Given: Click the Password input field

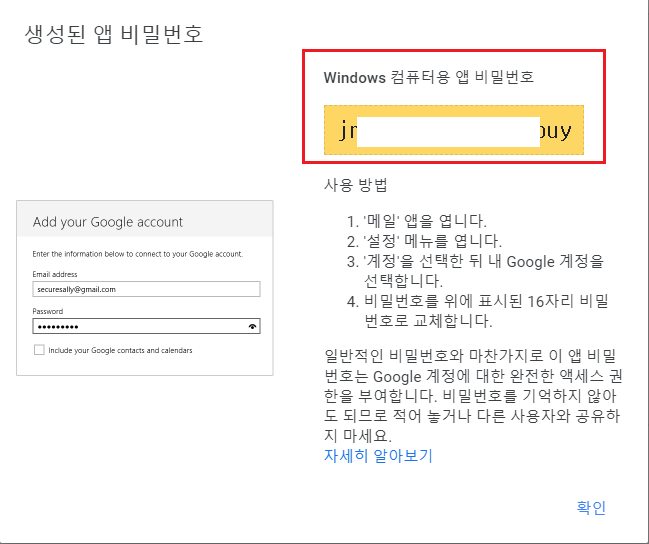Looking at the screenshot, I should pos(146,326).
